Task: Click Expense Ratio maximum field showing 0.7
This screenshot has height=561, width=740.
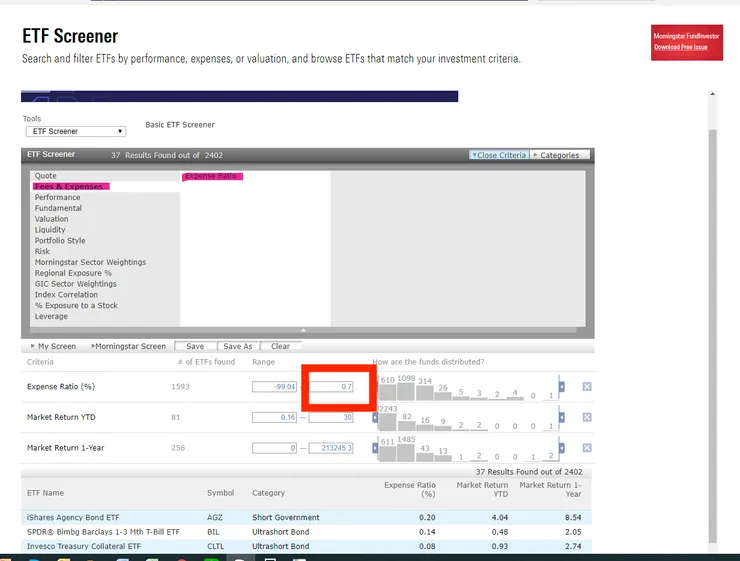Action: coord(331,387)
